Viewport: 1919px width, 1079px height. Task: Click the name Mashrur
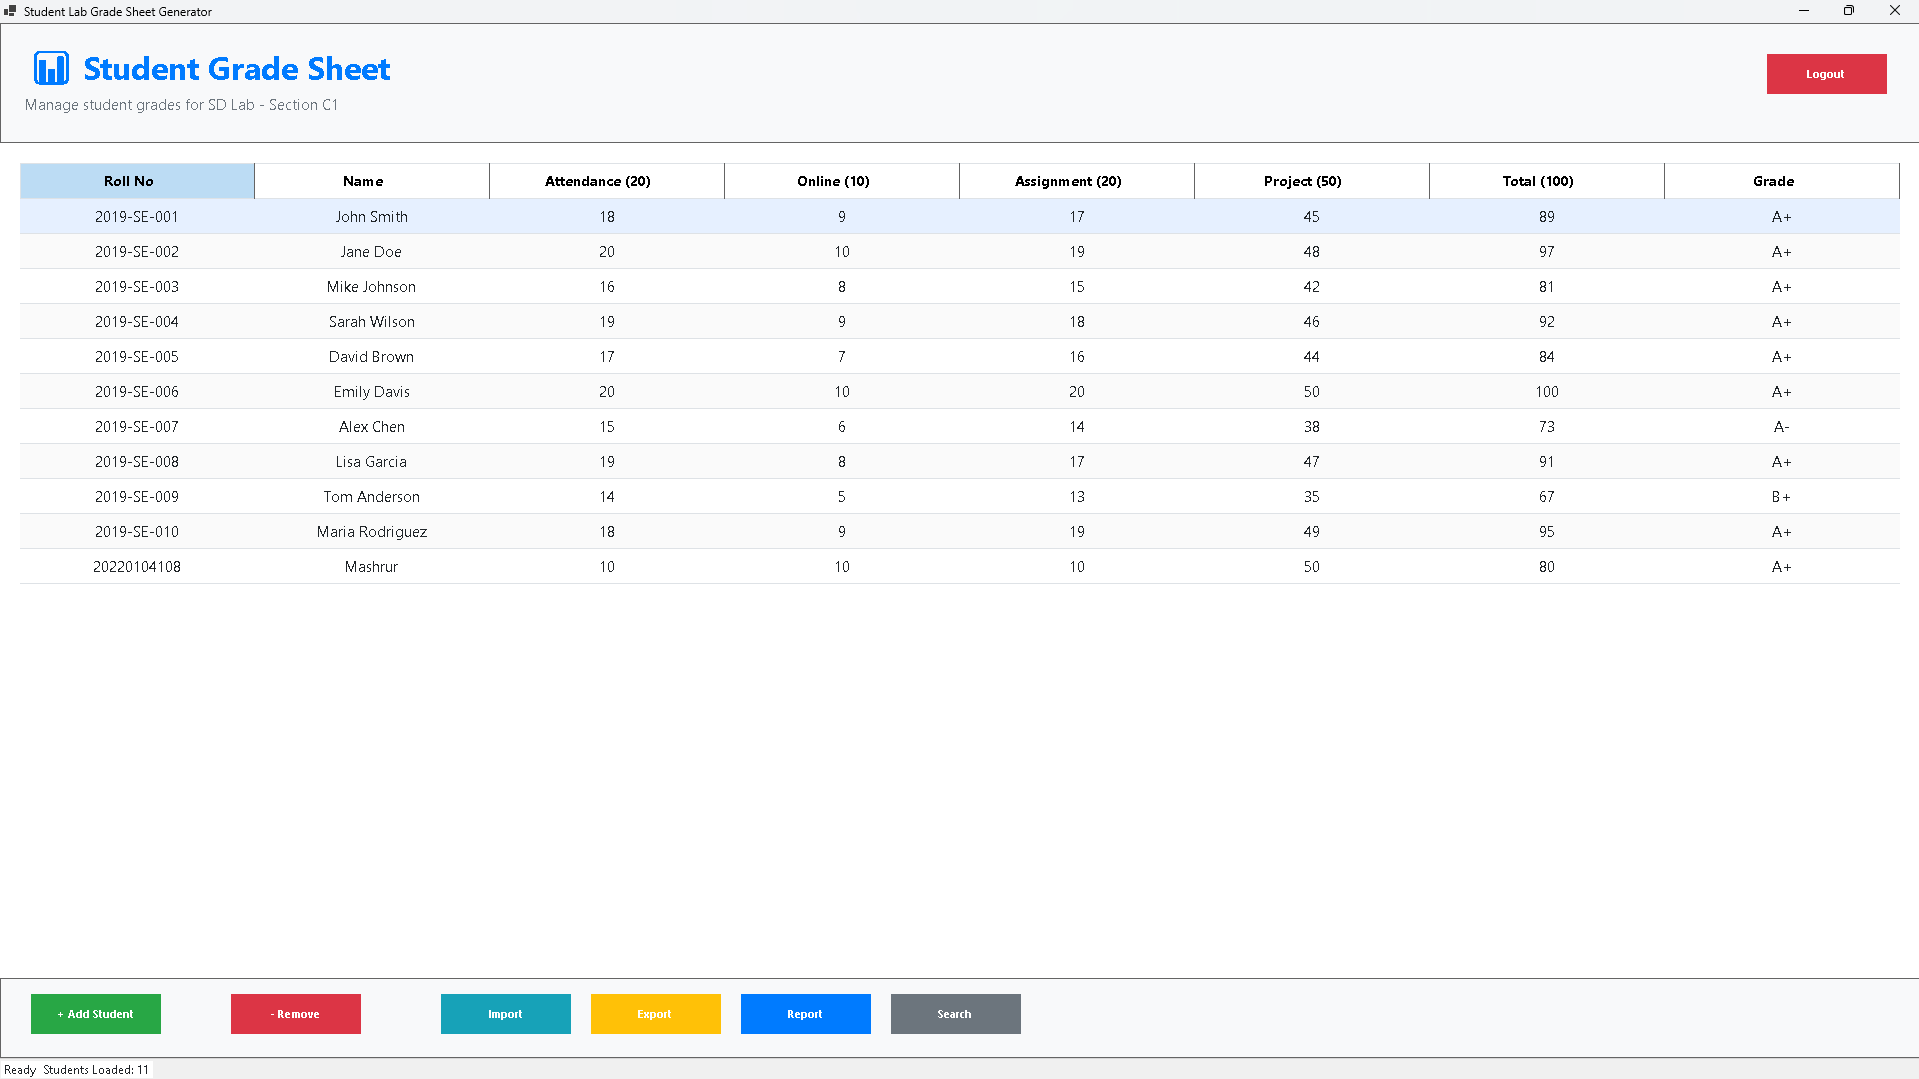pyautogui.click(x=371, y=567)
